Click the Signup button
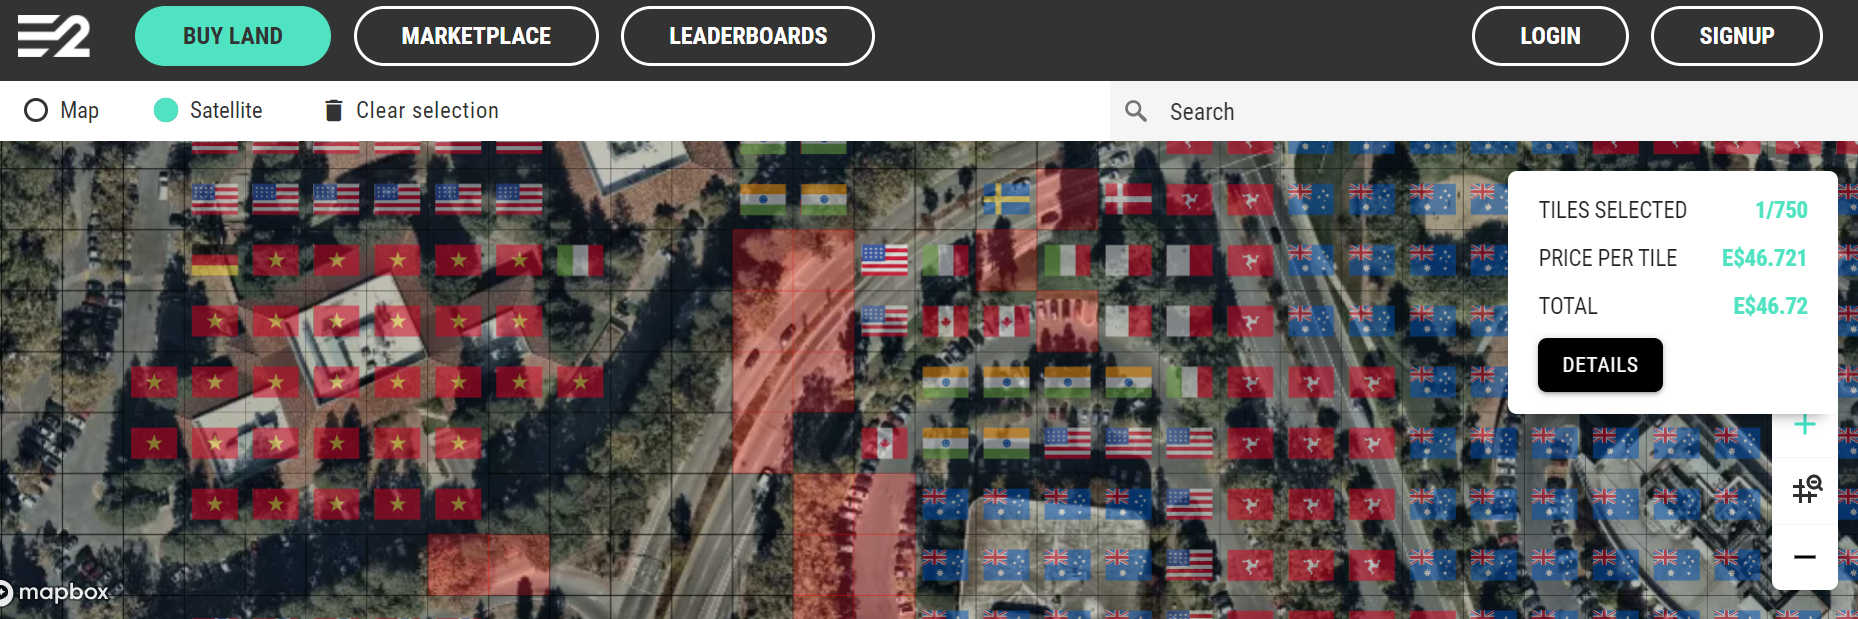This screenshot has width=1858, height=619. click(1737, 36)
